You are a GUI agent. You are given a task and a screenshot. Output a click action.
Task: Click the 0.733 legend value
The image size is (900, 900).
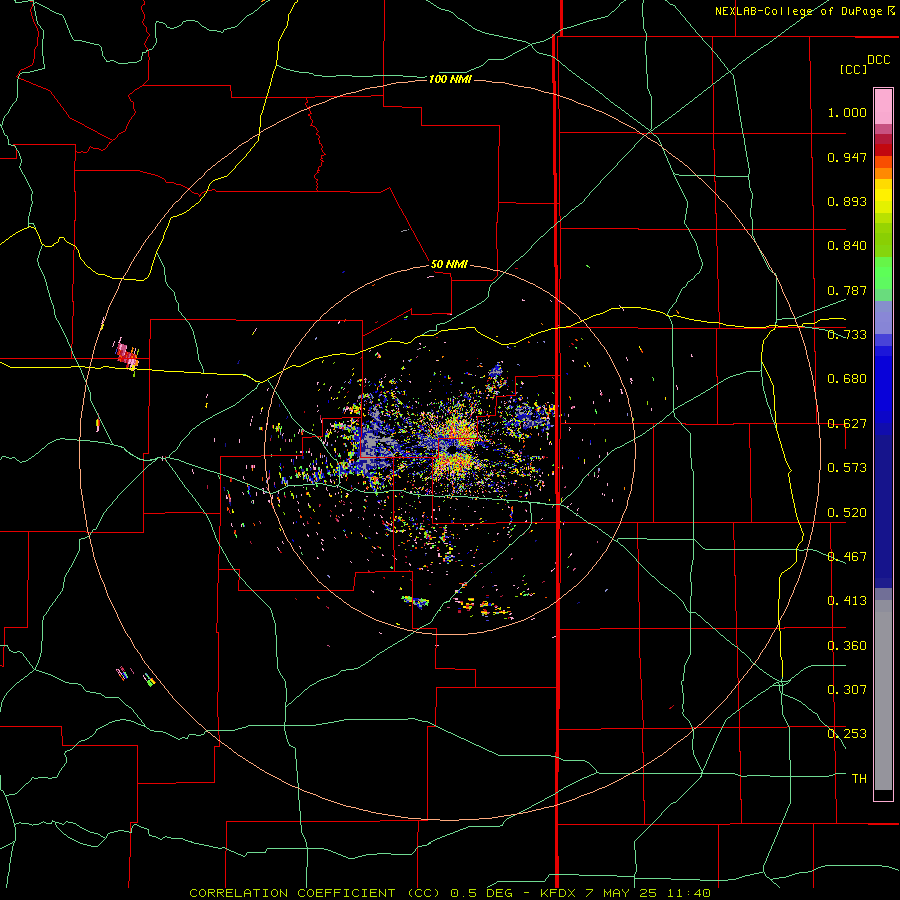847,335
